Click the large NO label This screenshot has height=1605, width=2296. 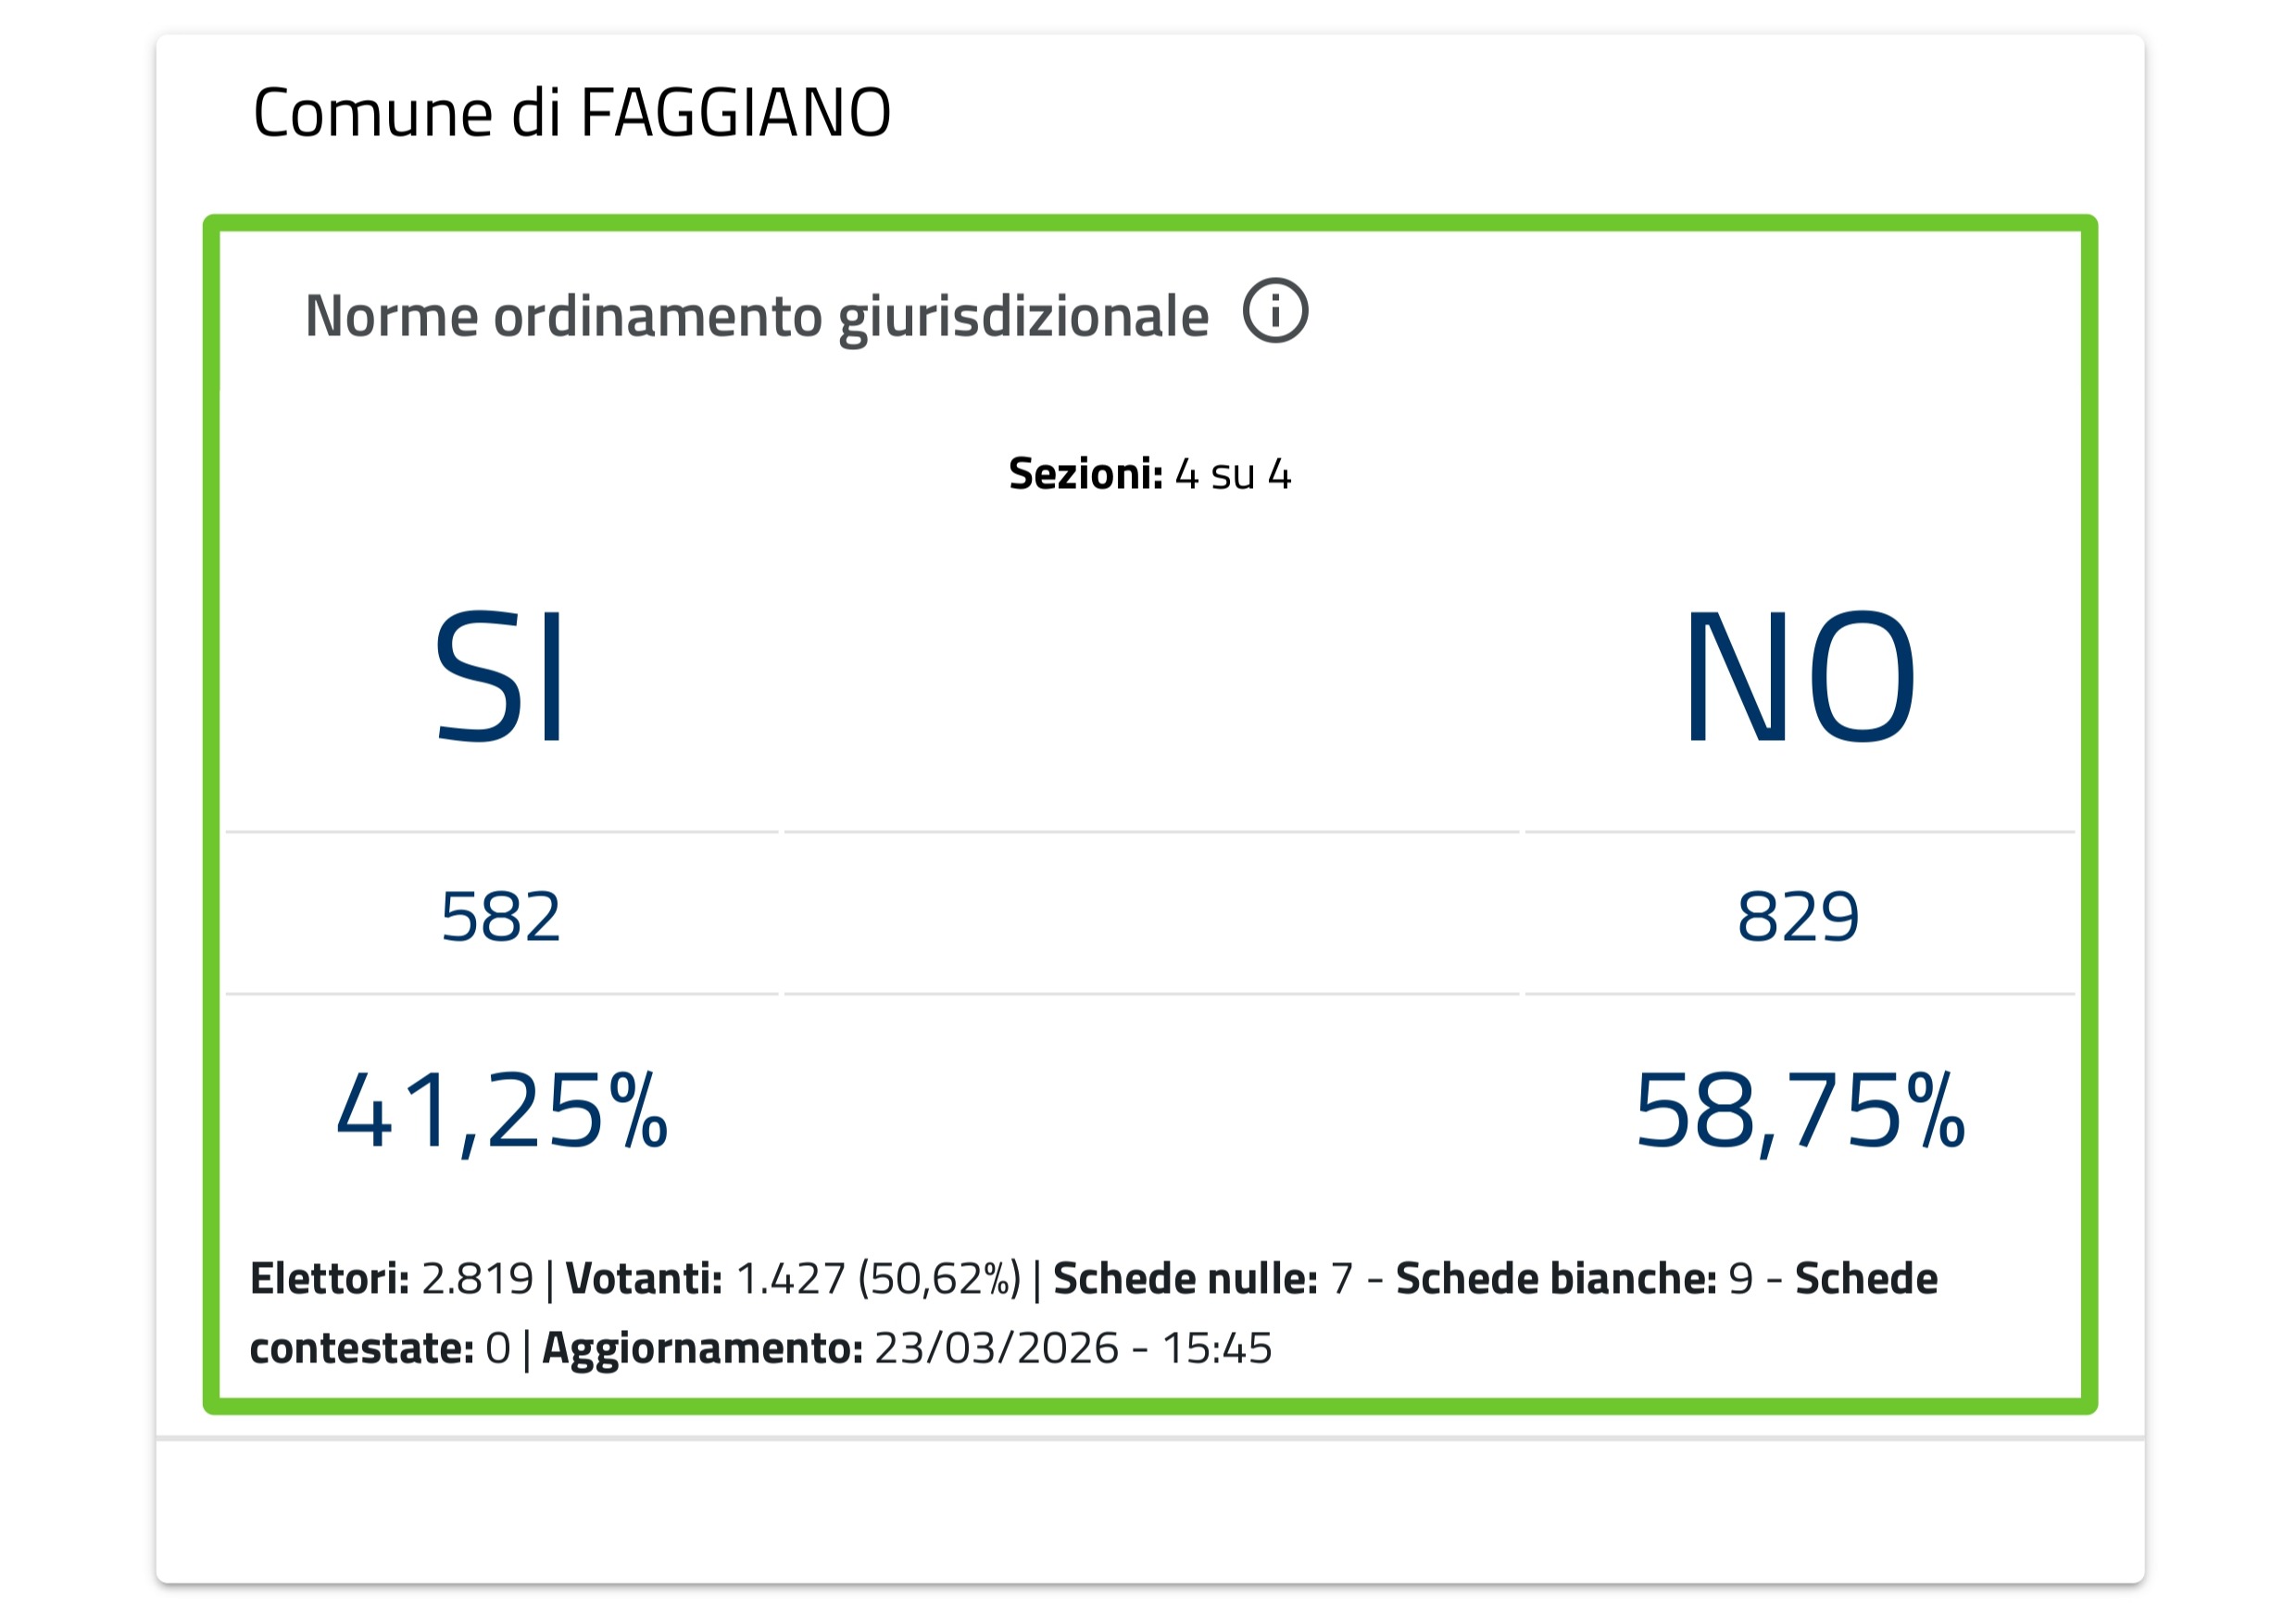point(1799,677)
